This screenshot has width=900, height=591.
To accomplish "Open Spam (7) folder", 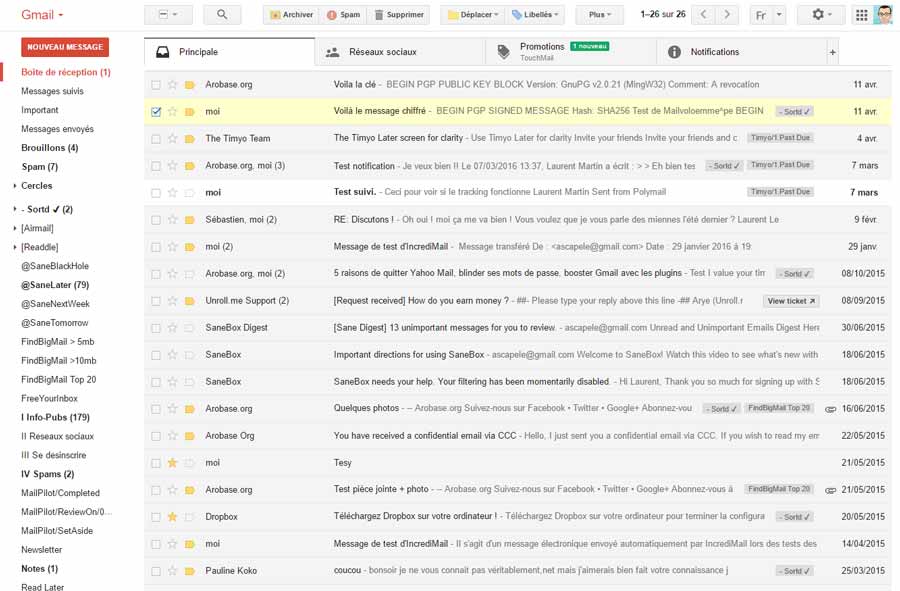I will pyautogui.click(x=40, y=167).
